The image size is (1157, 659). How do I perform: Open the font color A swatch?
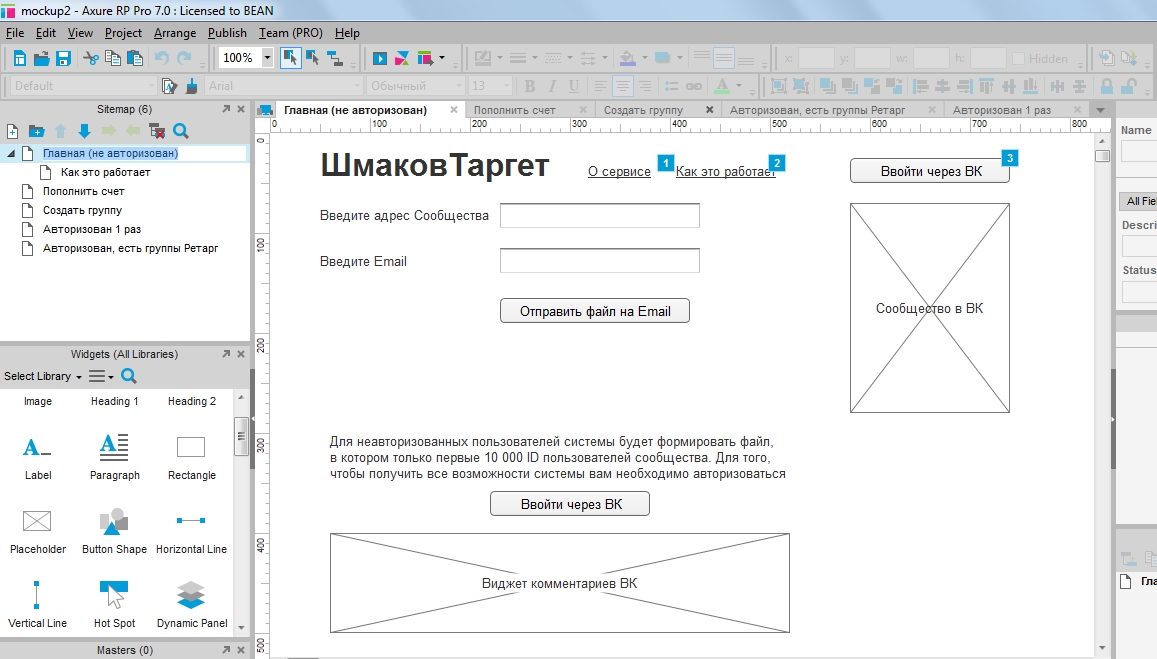tap(722, 86)
